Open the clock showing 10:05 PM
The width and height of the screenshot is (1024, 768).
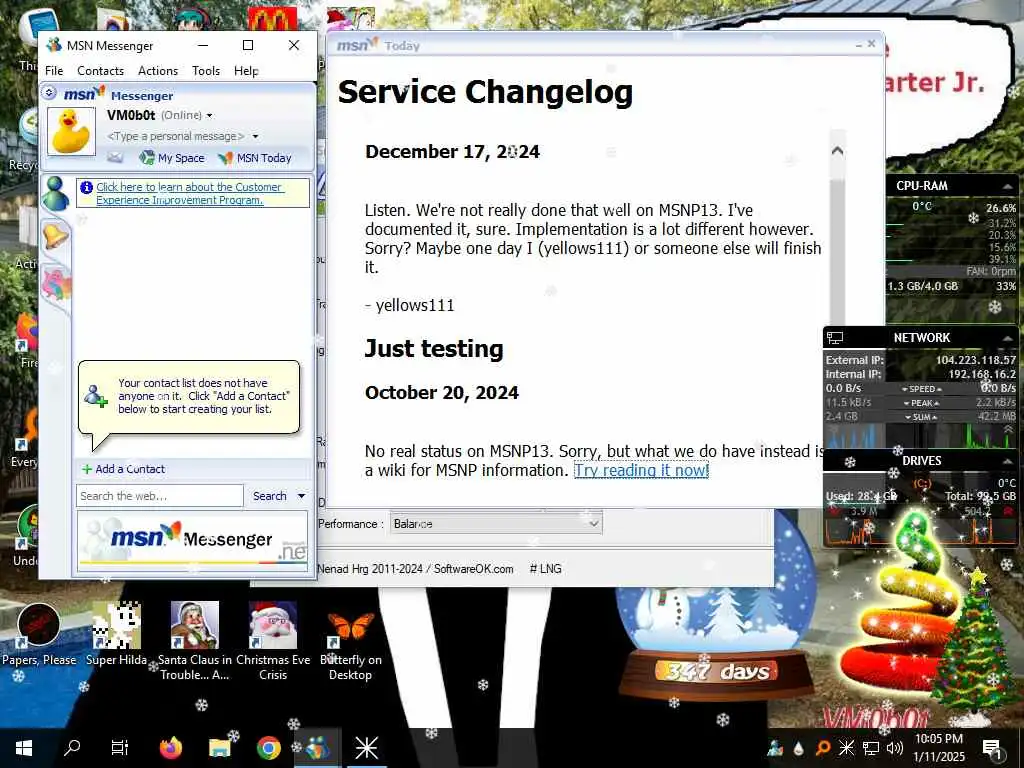939,748
